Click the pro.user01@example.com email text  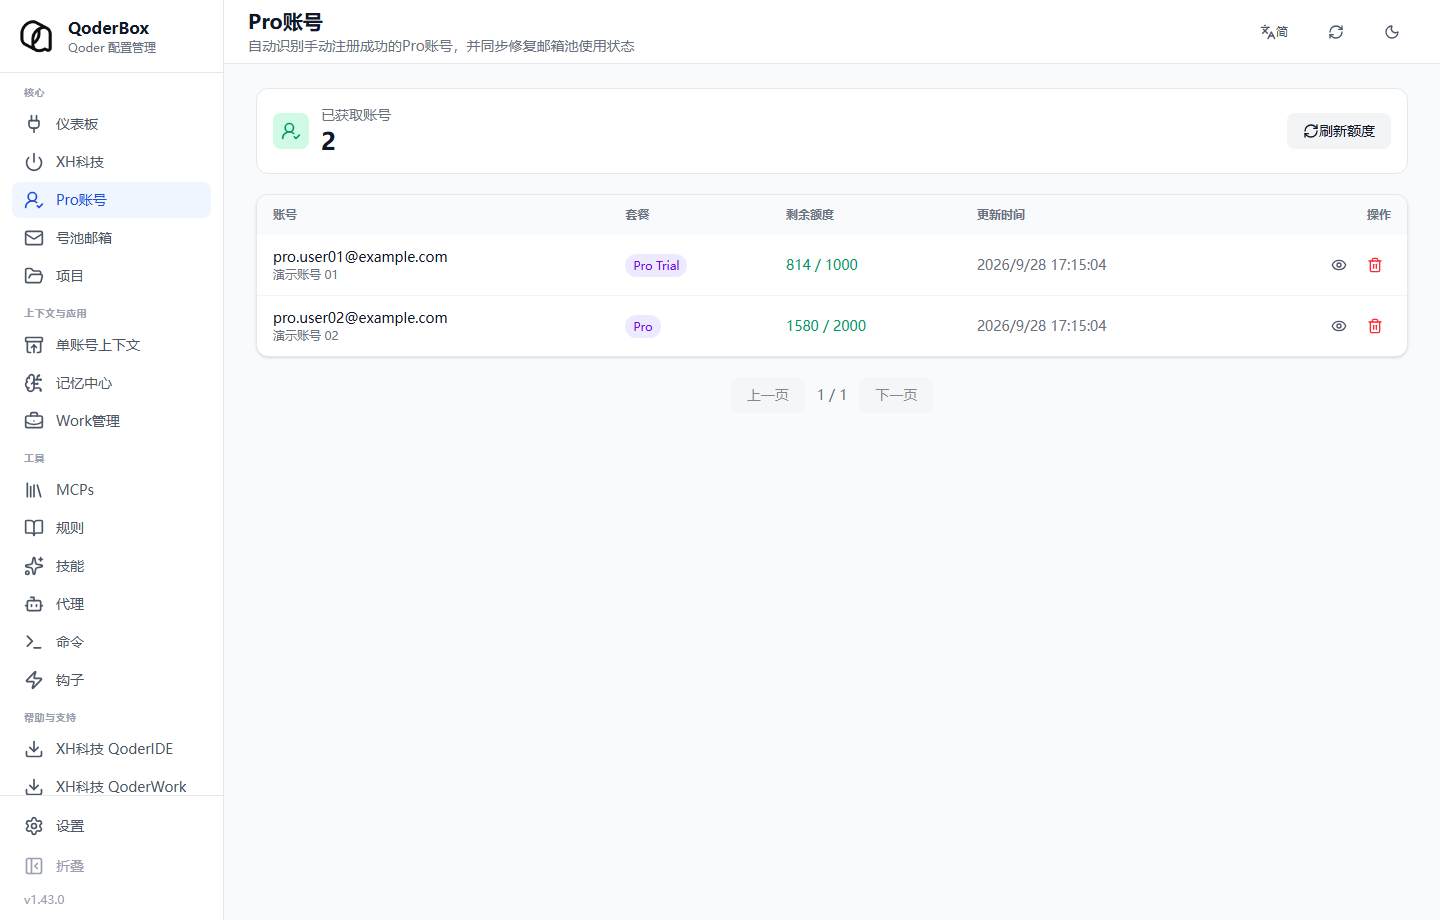(x=360, y=257)
